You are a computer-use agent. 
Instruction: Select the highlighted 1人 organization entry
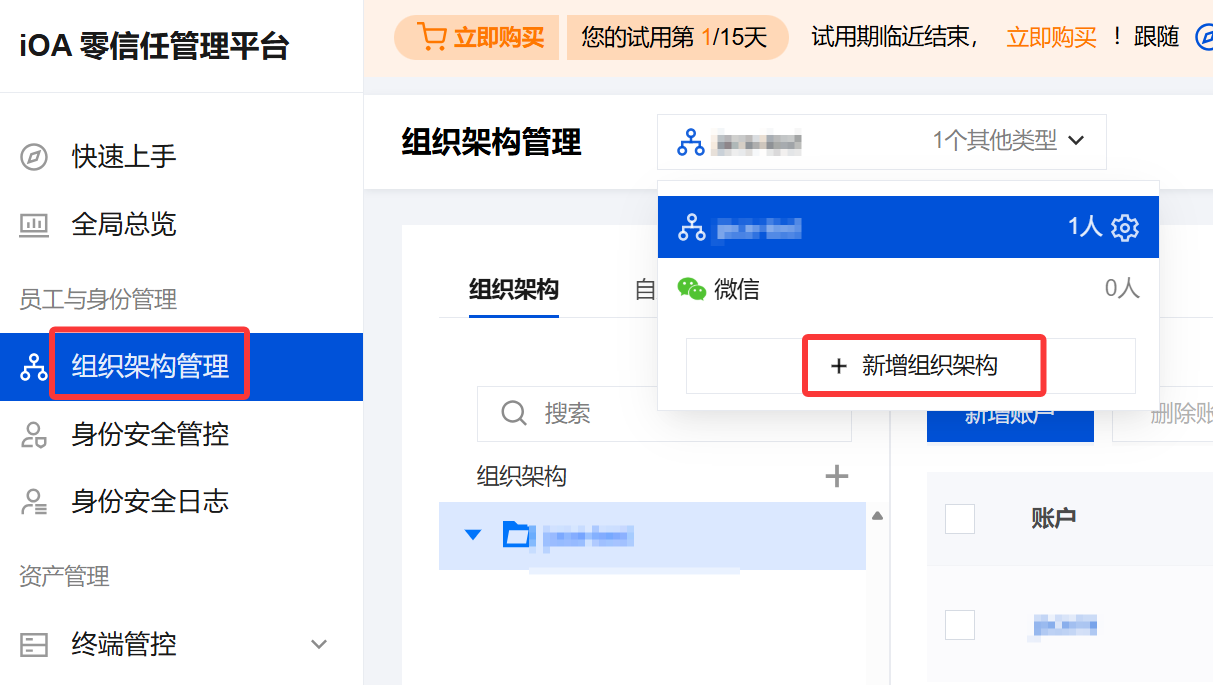908,227
